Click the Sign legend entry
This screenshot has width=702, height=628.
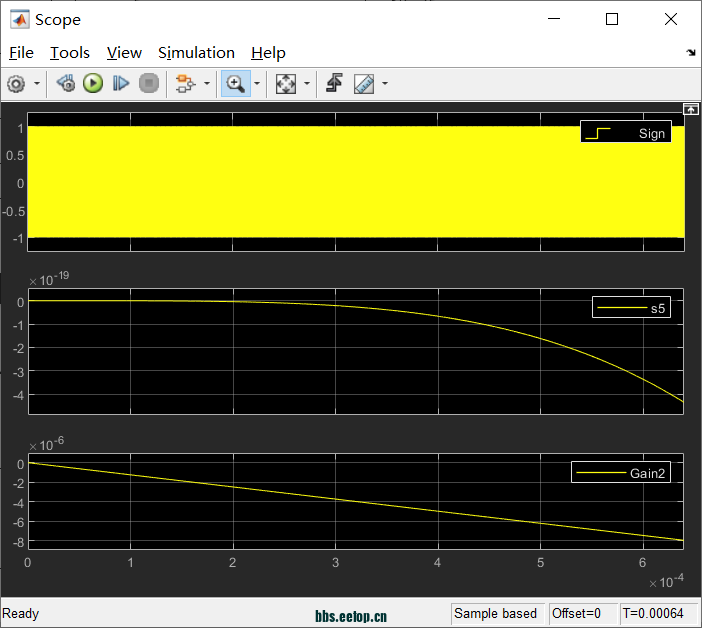pyautogui.click(x=625, y=133)
